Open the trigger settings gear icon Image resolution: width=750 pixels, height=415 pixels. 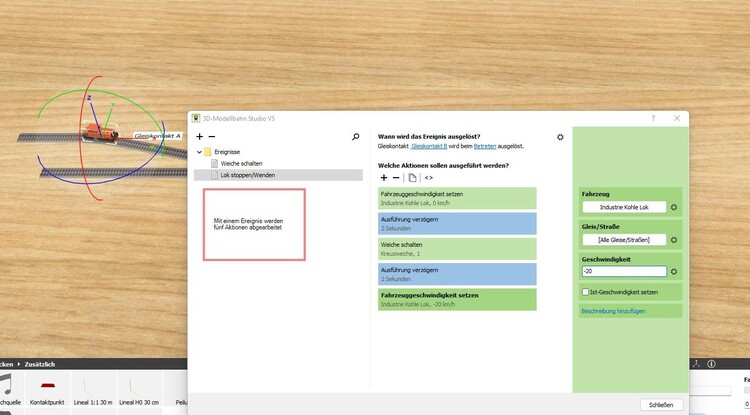pyautogui.click(x=560, y=137)
